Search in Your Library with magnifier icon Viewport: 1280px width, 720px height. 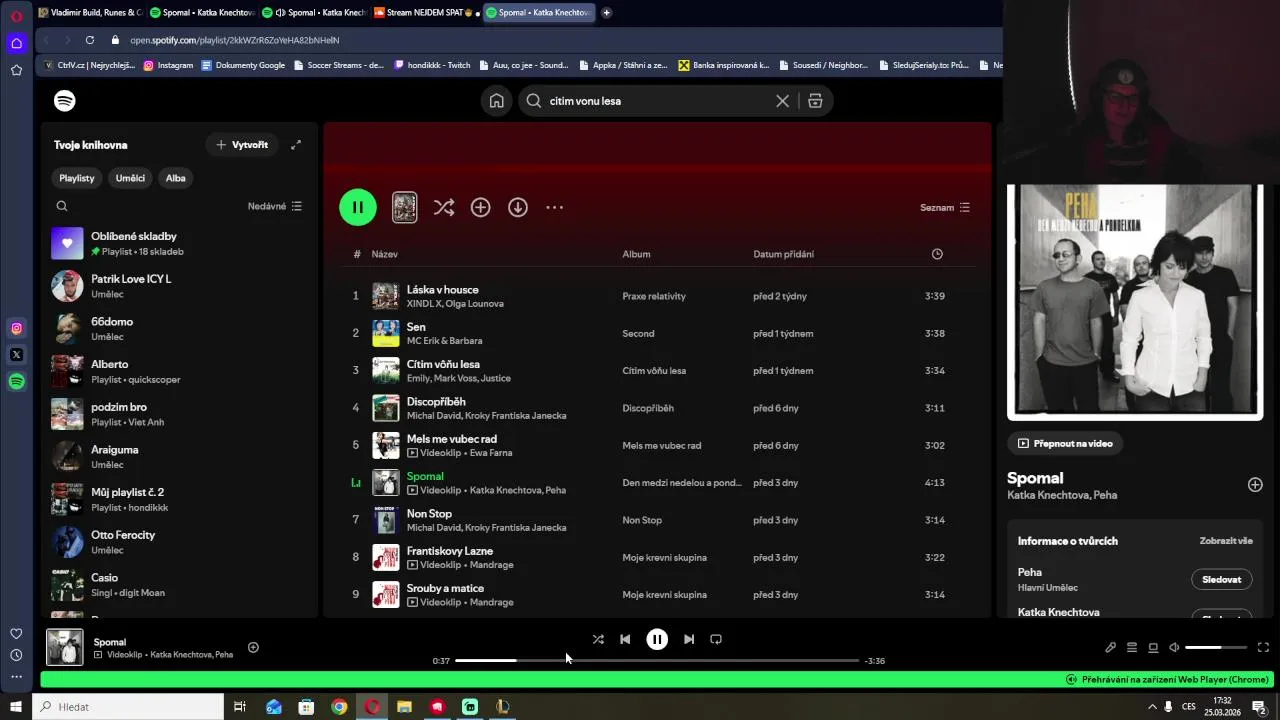click(x=62, y=206)
